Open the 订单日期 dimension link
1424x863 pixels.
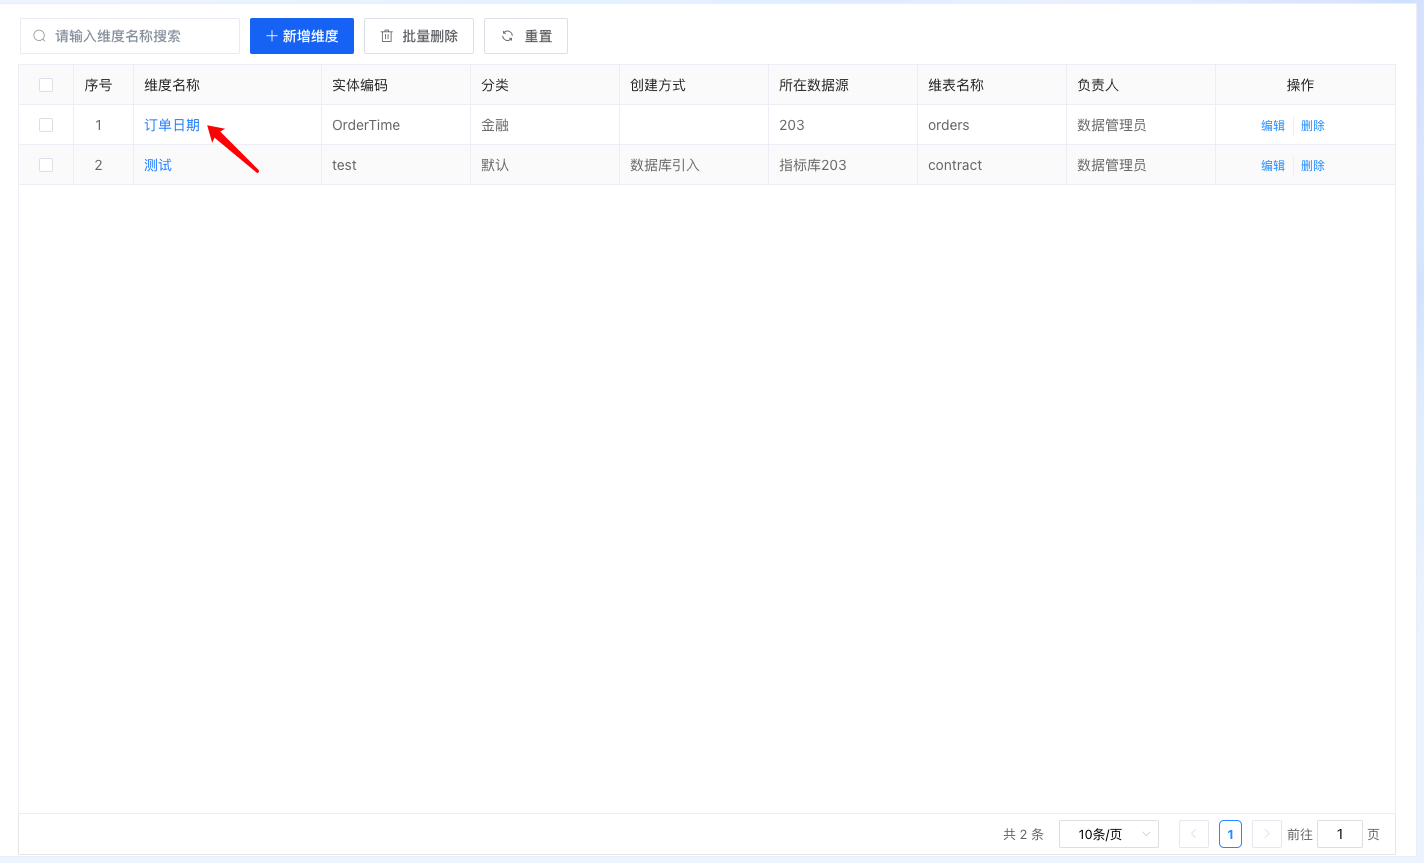[171, 125]
